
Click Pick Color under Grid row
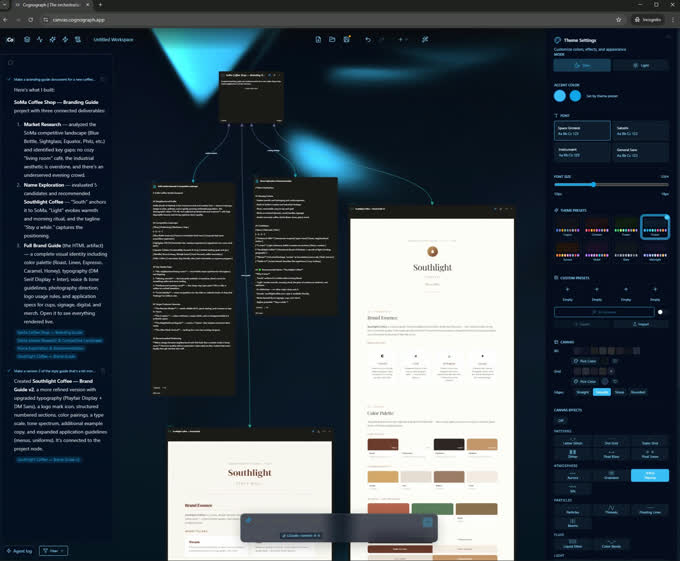pos(585,382)
